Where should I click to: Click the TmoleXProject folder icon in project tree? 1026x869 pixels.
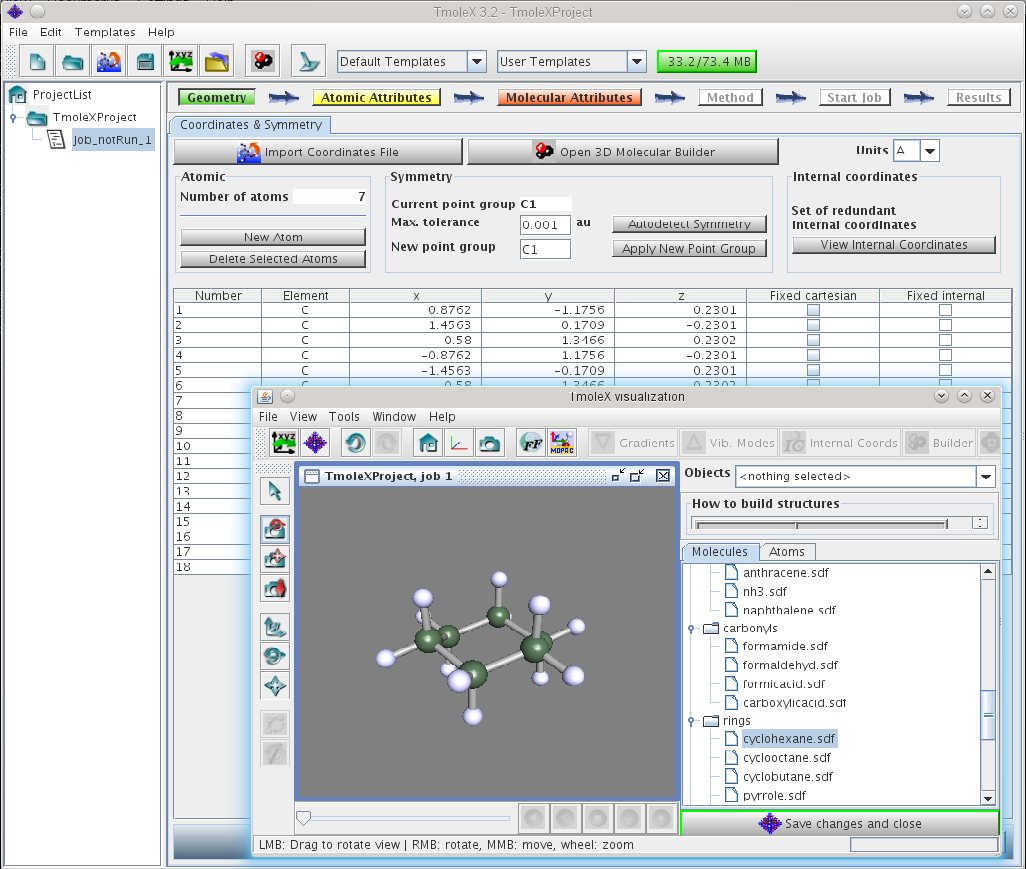[x=37, y=118]
